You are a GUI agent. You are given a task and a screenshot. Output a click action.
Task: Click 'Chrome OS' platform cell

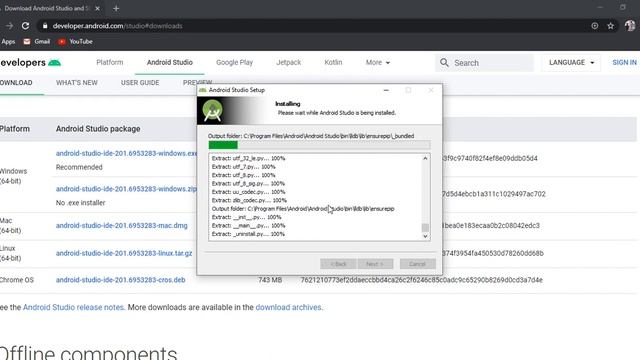(17, 280)
